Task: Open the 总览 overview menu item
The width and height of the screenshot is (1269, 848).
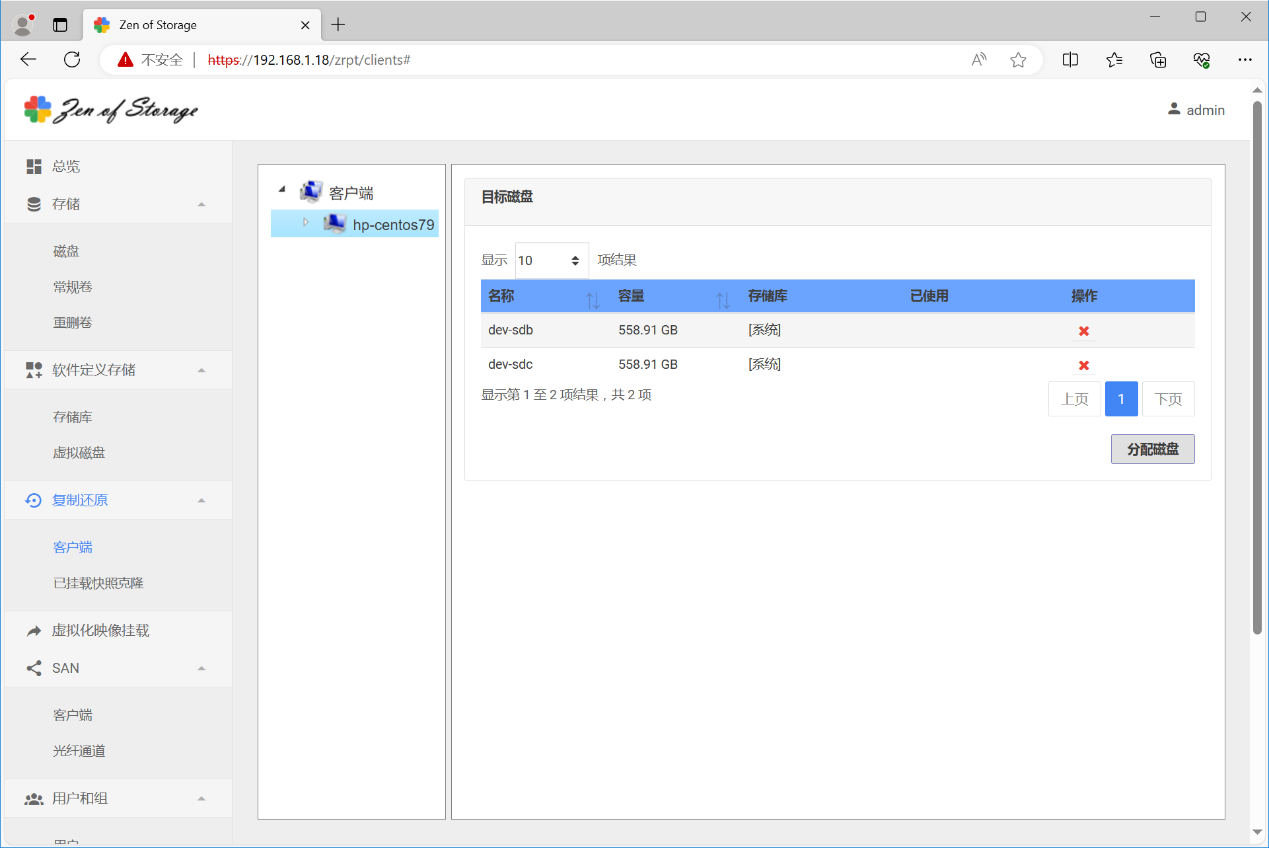Action: click(x=66, y=166)
